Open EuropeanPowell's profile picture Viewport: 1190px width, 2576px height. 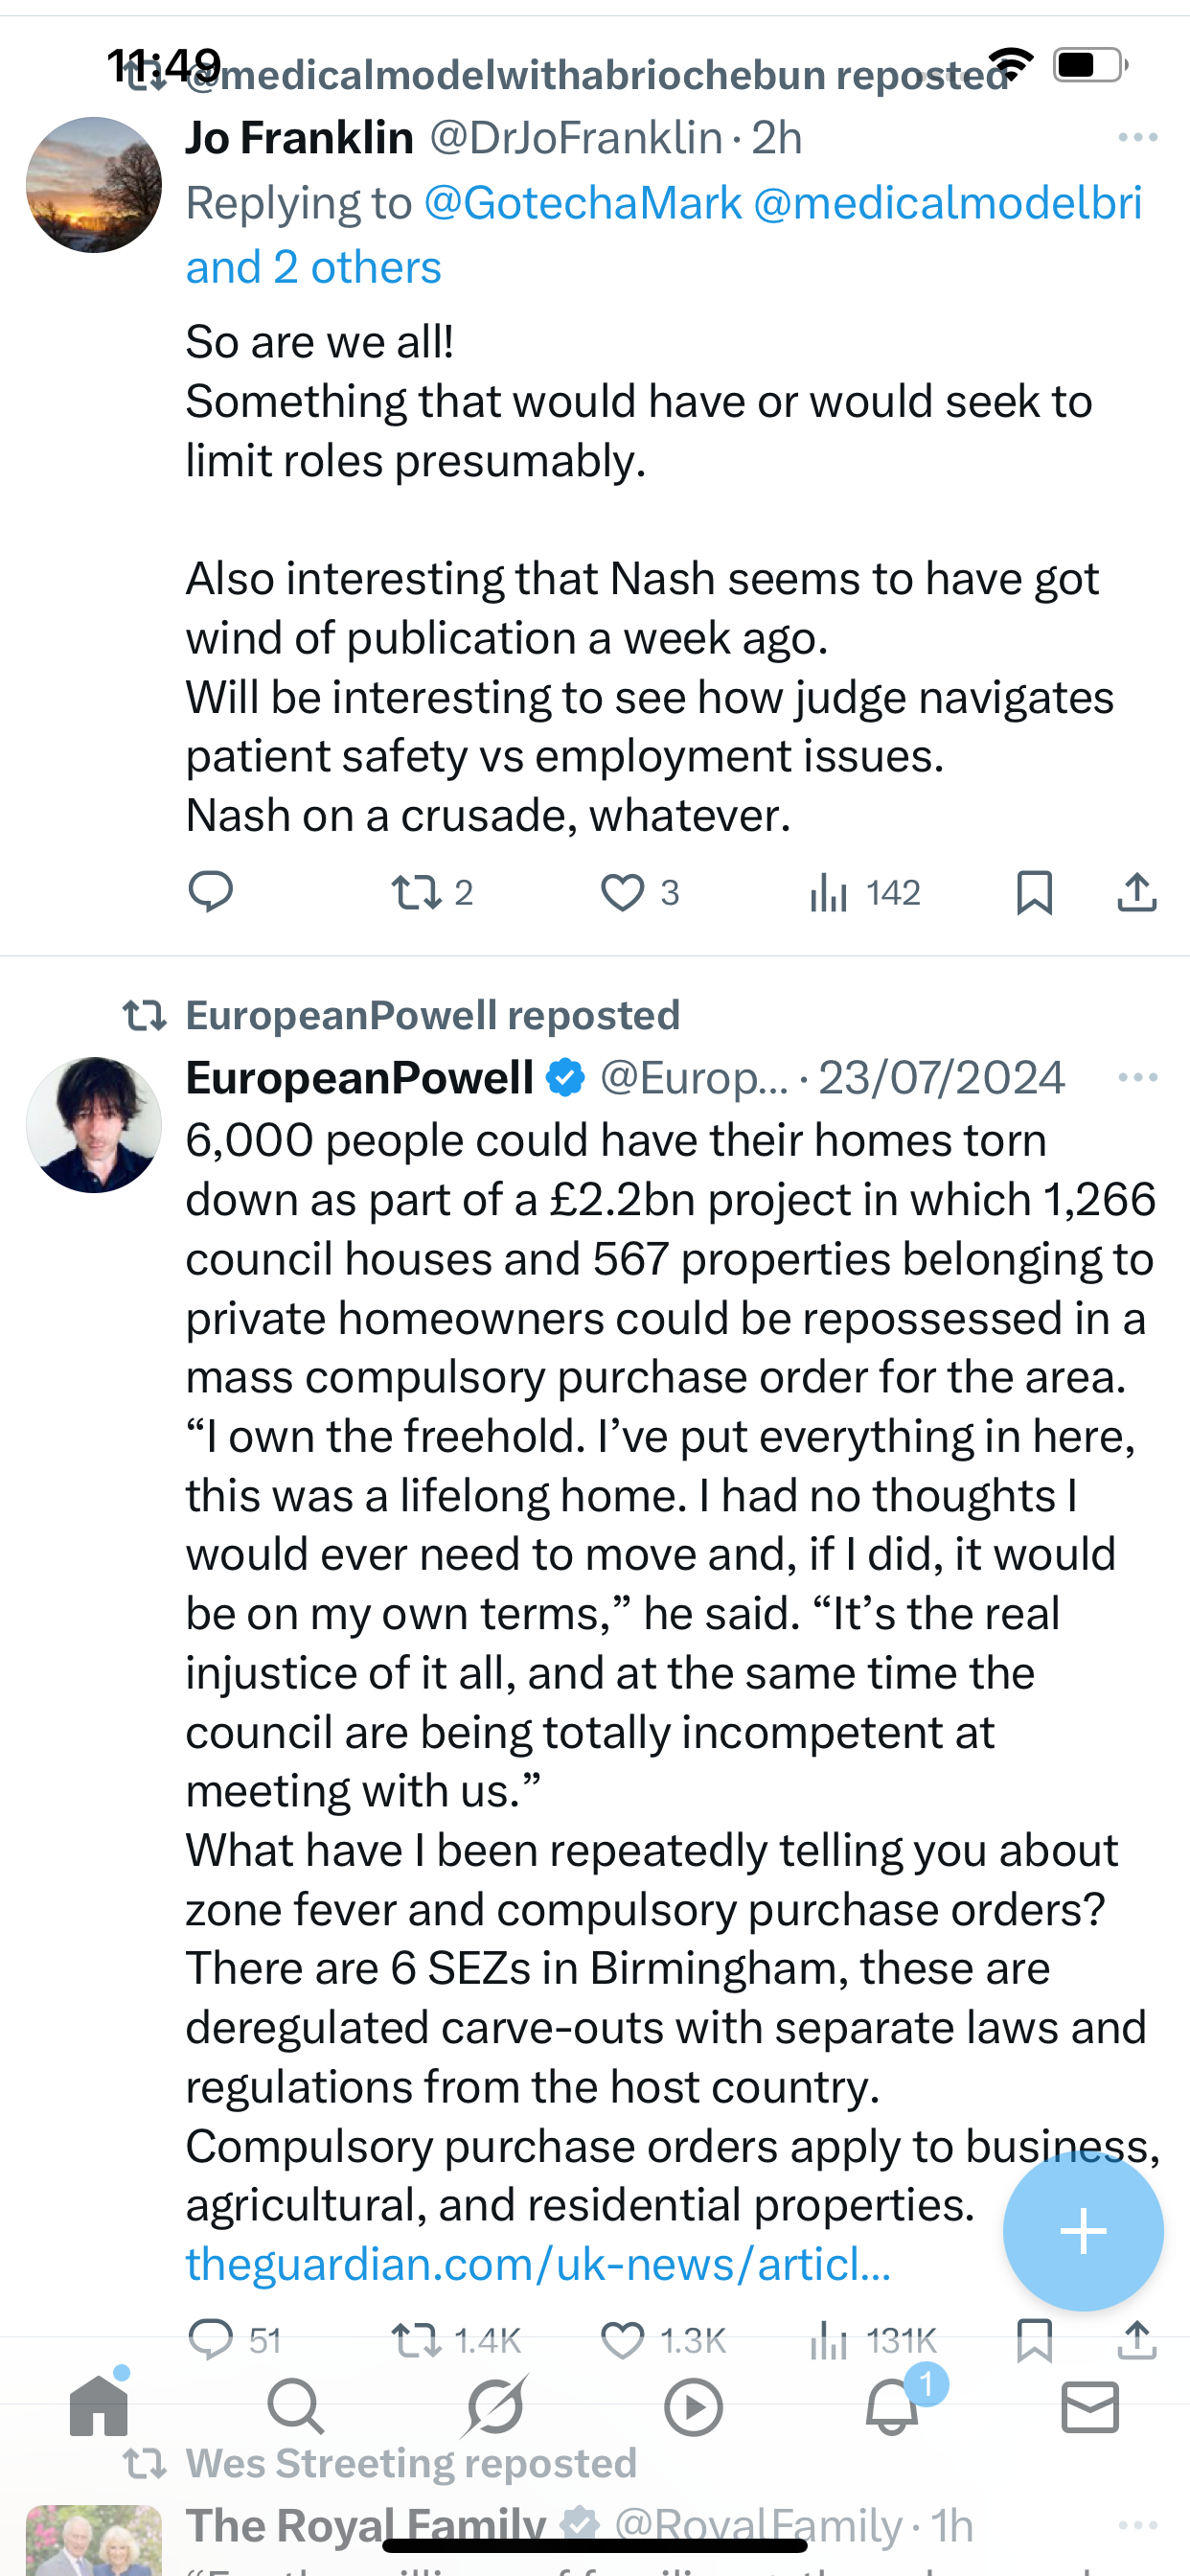(x=94, y=1125)
